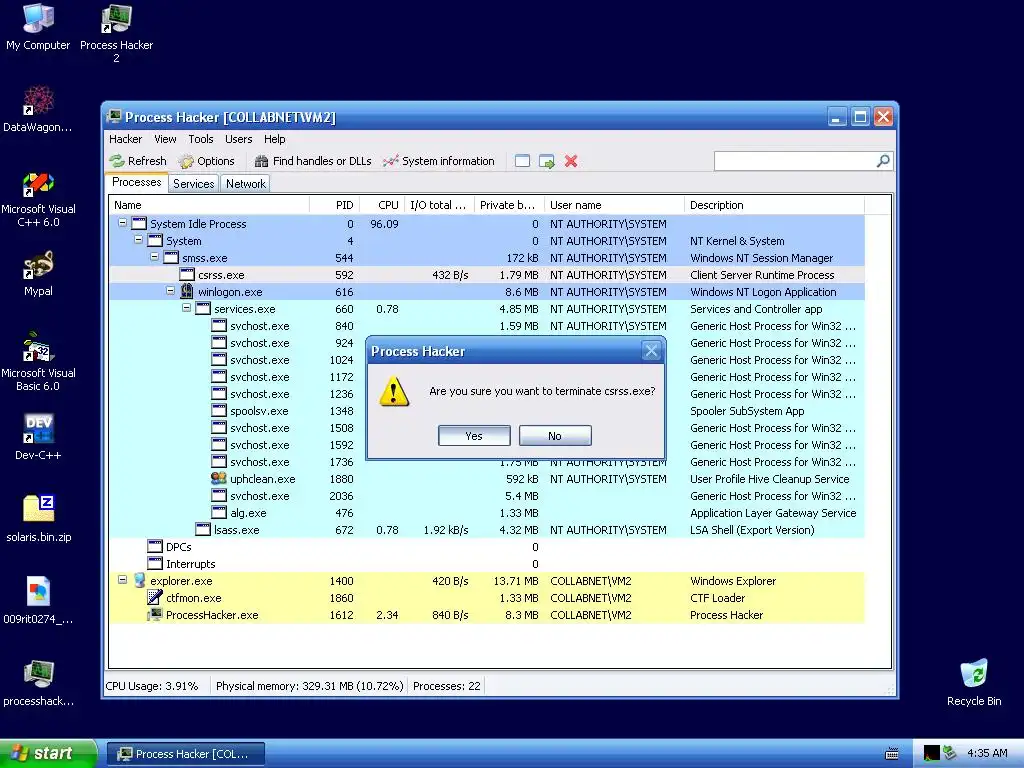Select the DPCs row
1024x768 pixels.
(x=487, y=547)
